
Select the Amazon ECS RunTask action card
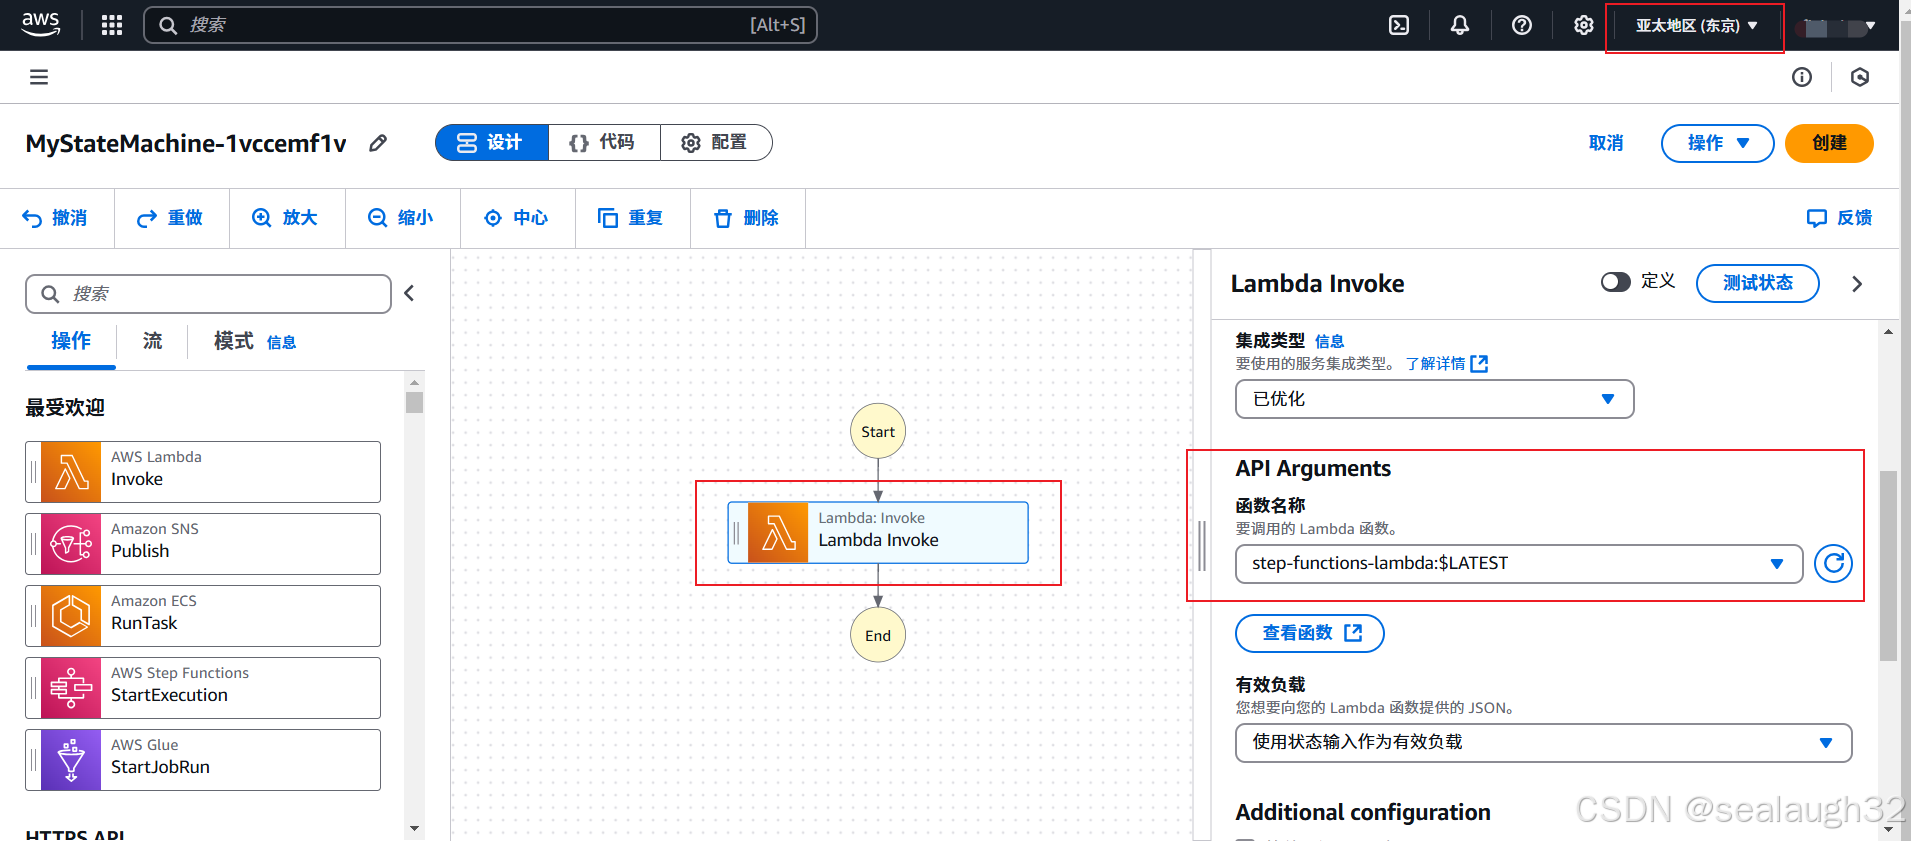point(203,616)
